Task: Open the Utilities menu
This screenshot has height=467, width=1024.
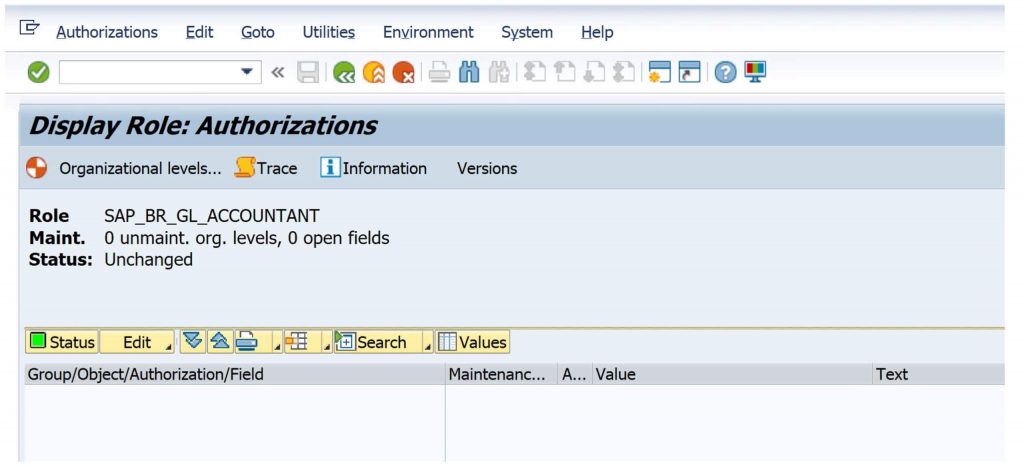Action: 328,32
